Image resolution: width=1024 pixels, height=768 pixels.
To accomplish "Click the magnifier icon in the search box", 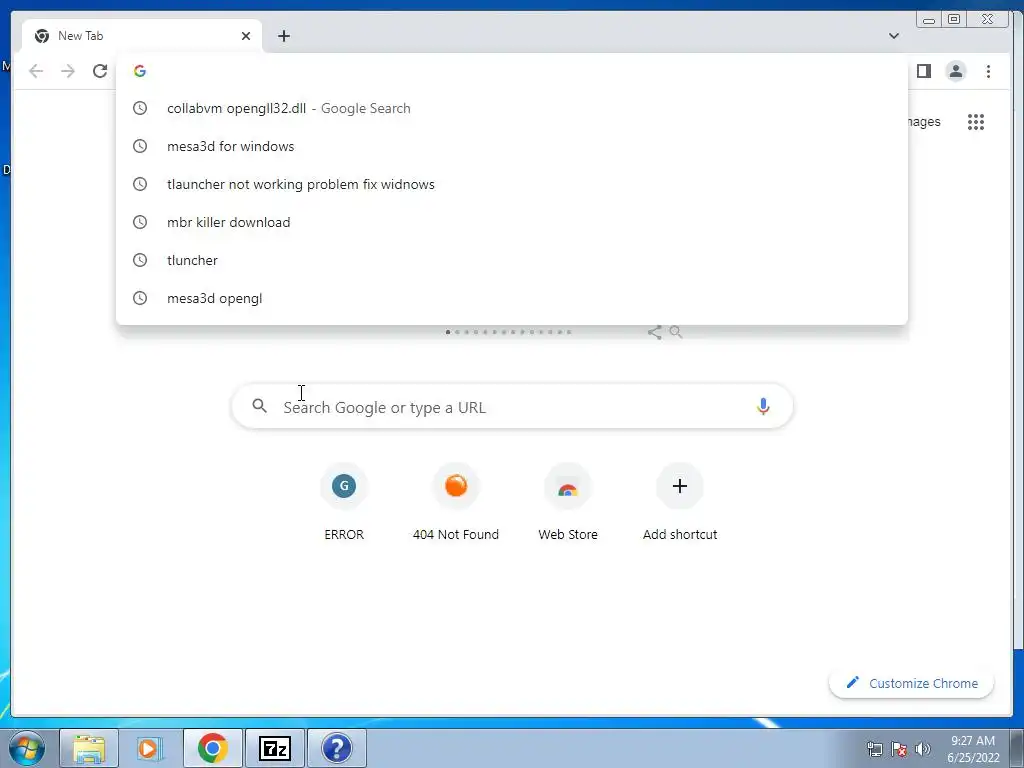I will [260, 406].
